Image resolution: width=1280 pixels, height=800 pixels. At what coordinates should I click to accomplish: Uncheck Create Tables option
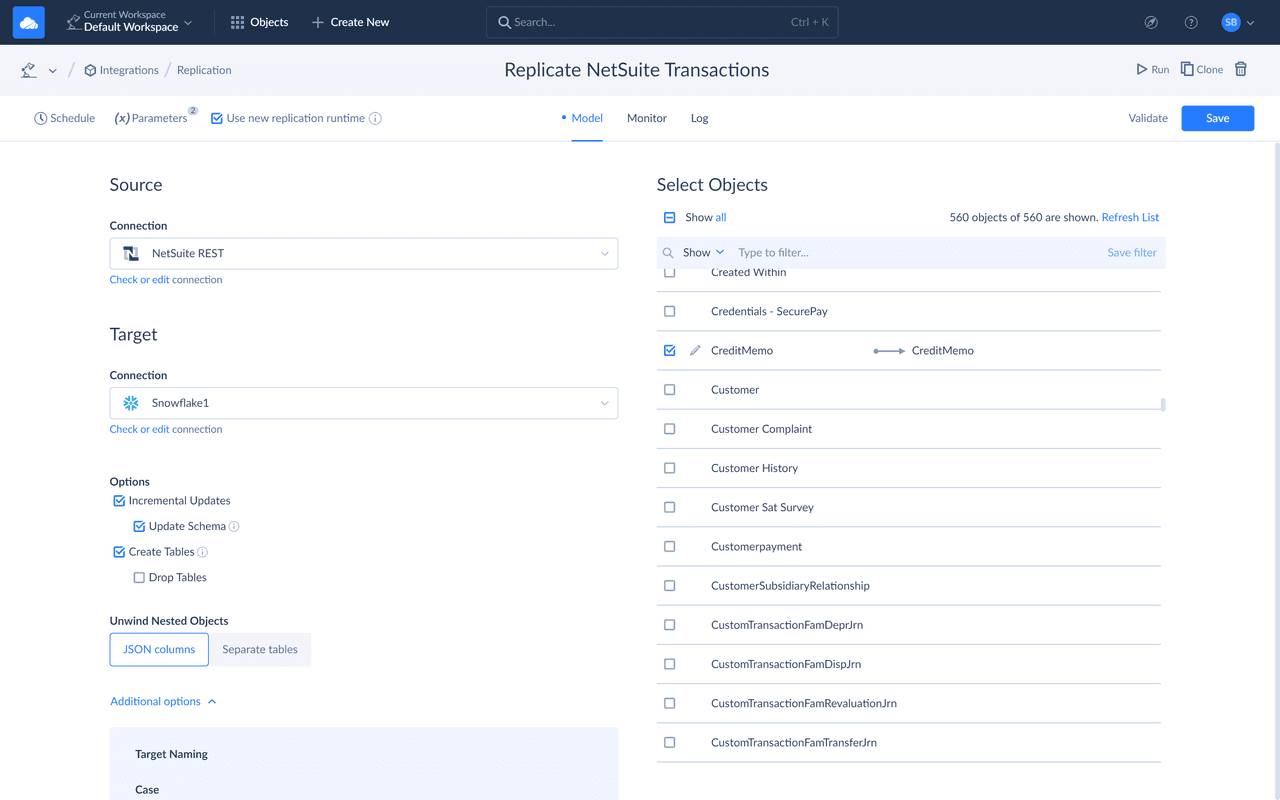pyautogui.click(x=119, y=552)
